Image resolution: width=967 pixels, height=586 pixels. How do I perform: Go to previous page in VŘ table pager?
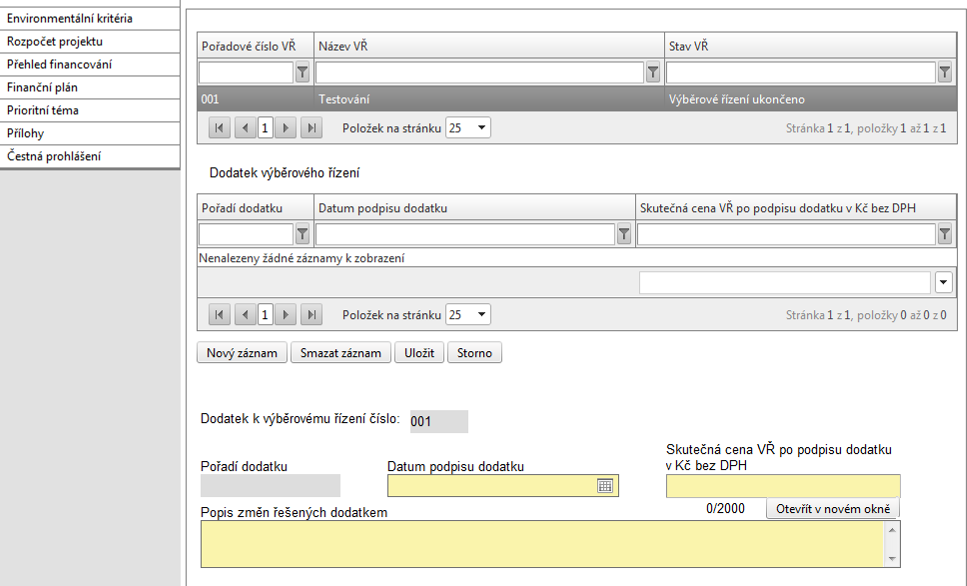pos(245,128)
